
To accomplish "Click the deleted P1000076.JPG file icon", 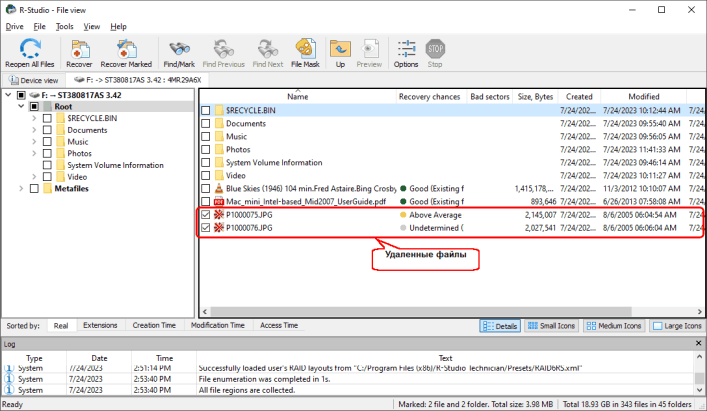I will point(219,228).
